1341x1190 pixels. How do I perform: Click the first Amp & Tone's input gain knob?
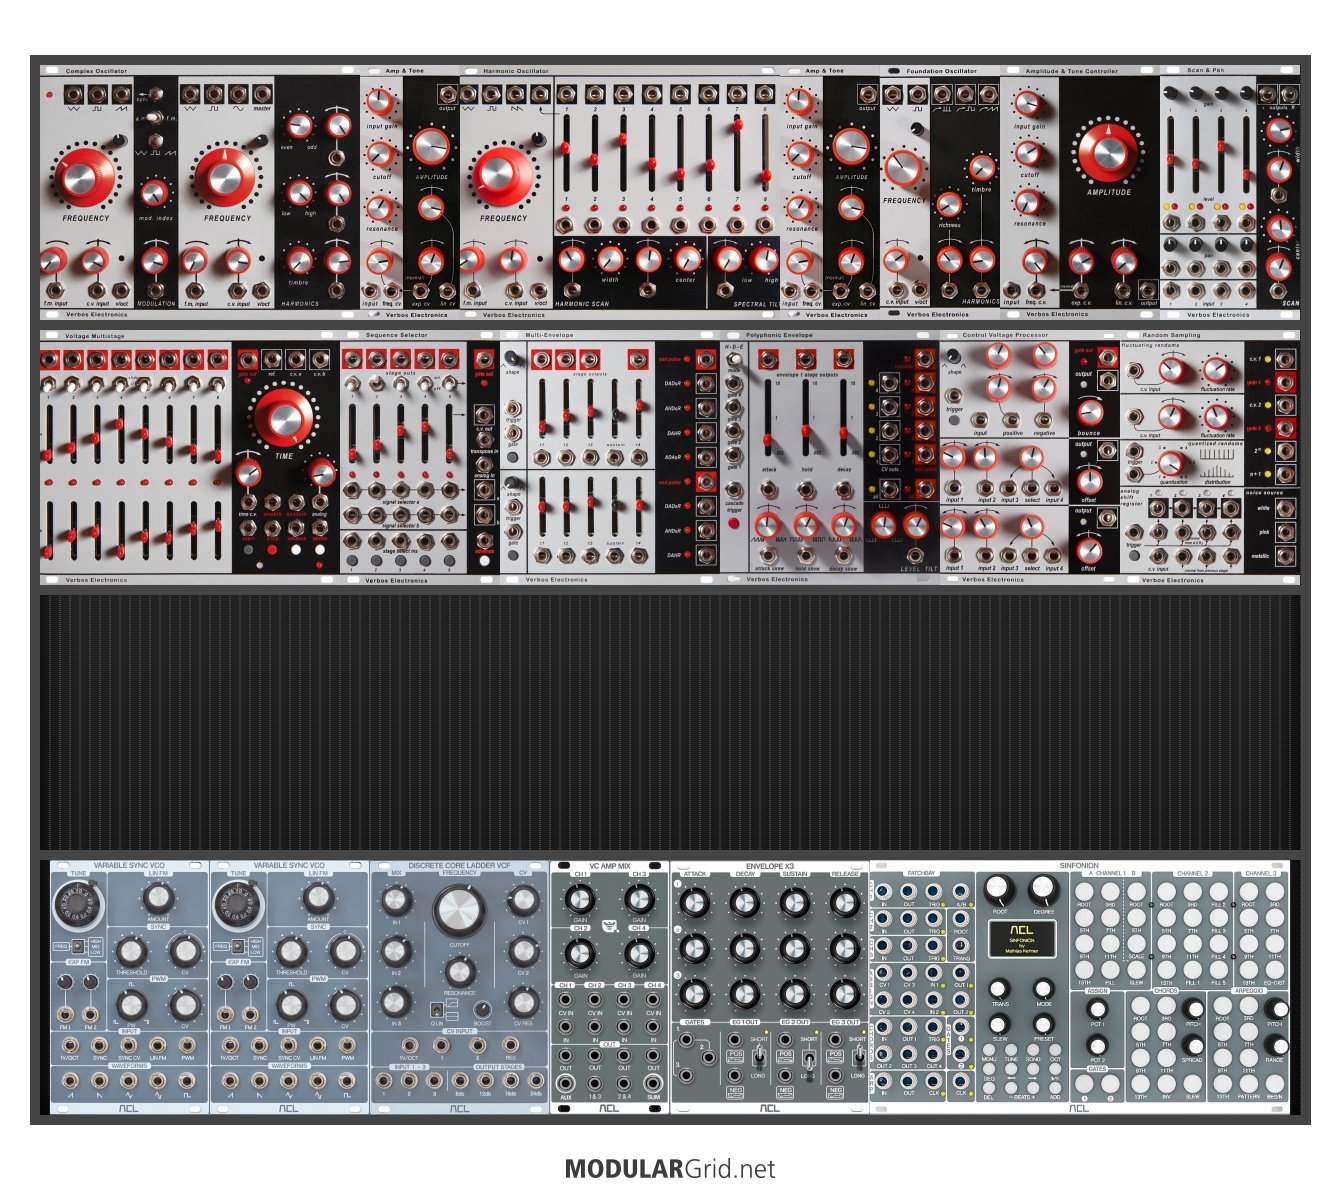point(379,102)
